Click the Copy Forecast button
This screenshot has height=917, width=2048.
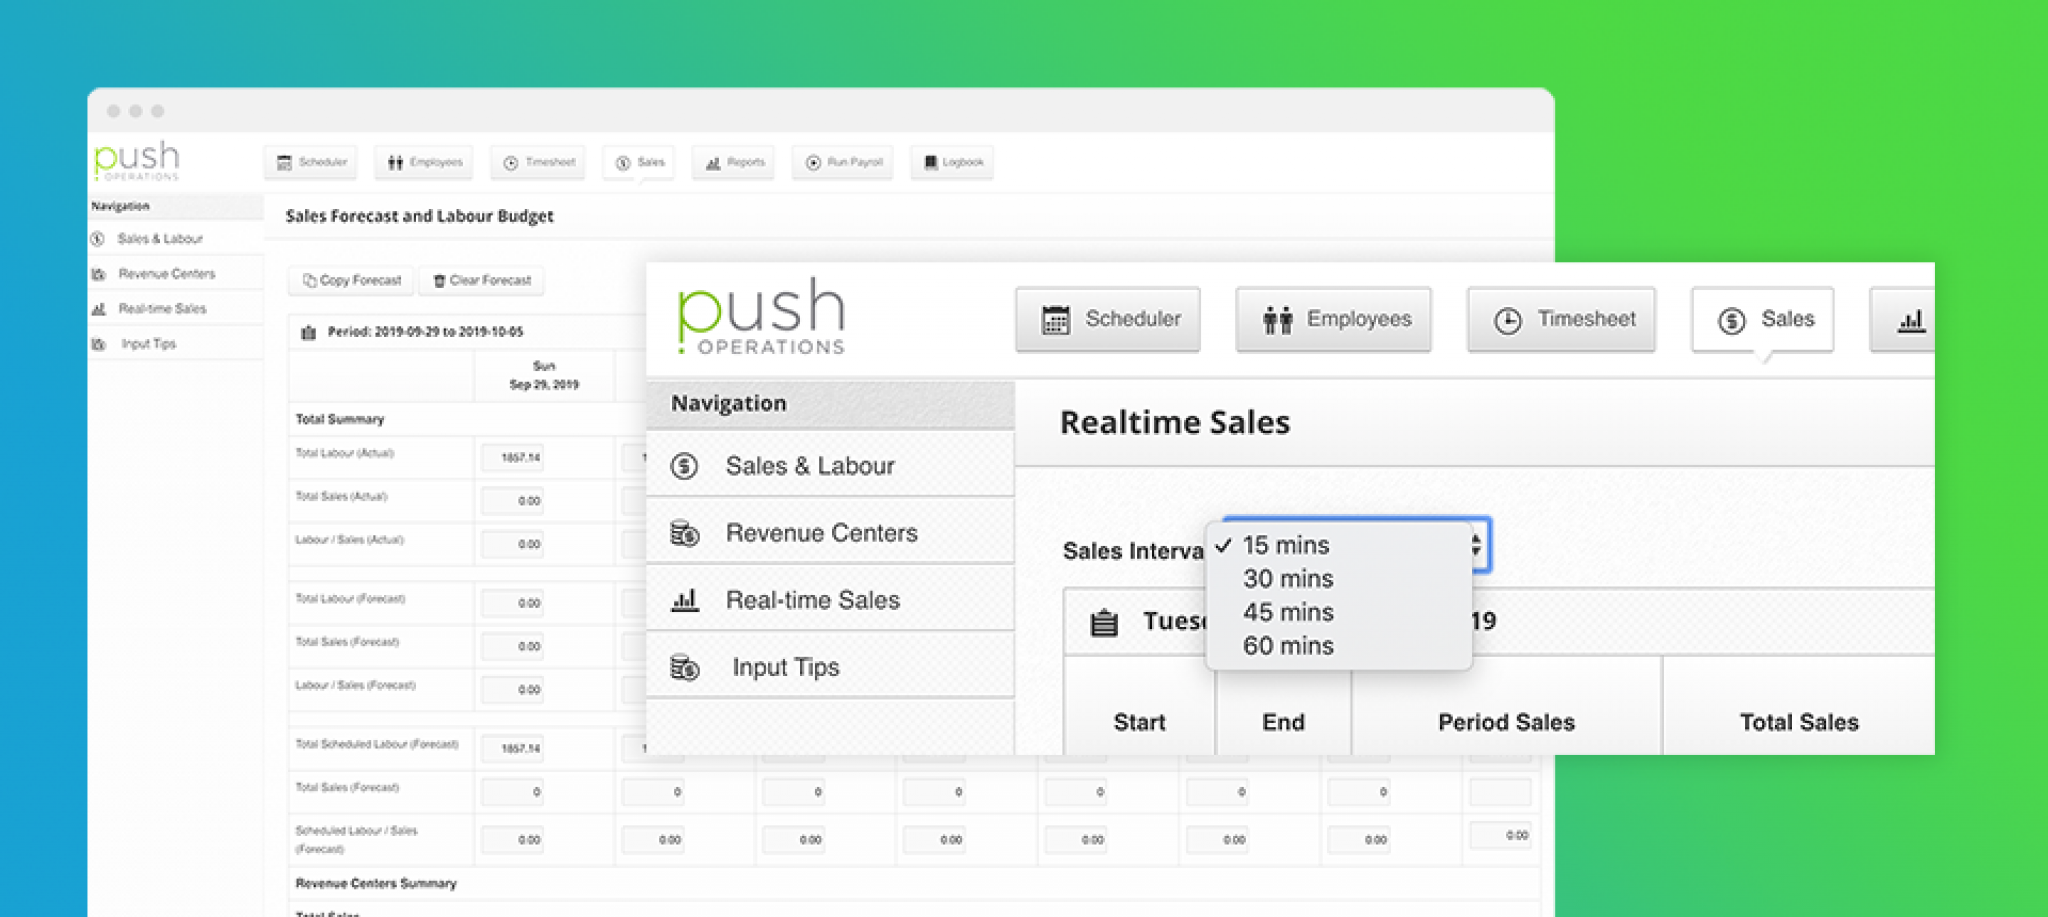pos(350,280)
